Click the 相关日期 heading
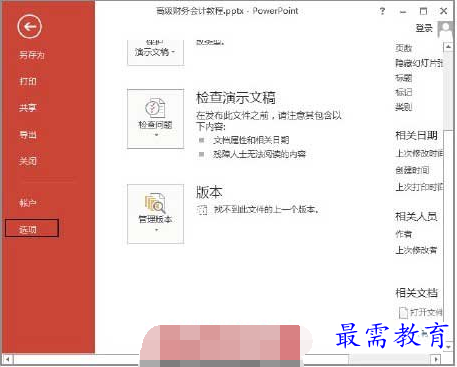Viewport: 457px width, 367px height. tap(416, 136)
